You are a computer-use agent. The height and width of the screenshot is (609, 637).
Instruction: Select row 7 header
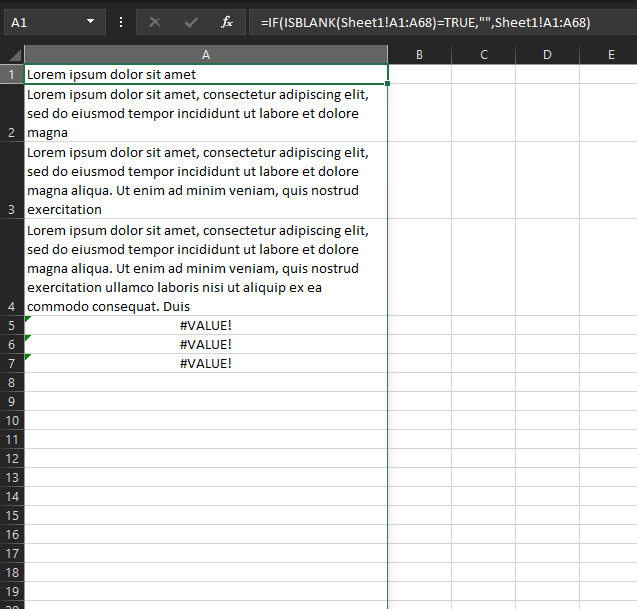point(12,363)
